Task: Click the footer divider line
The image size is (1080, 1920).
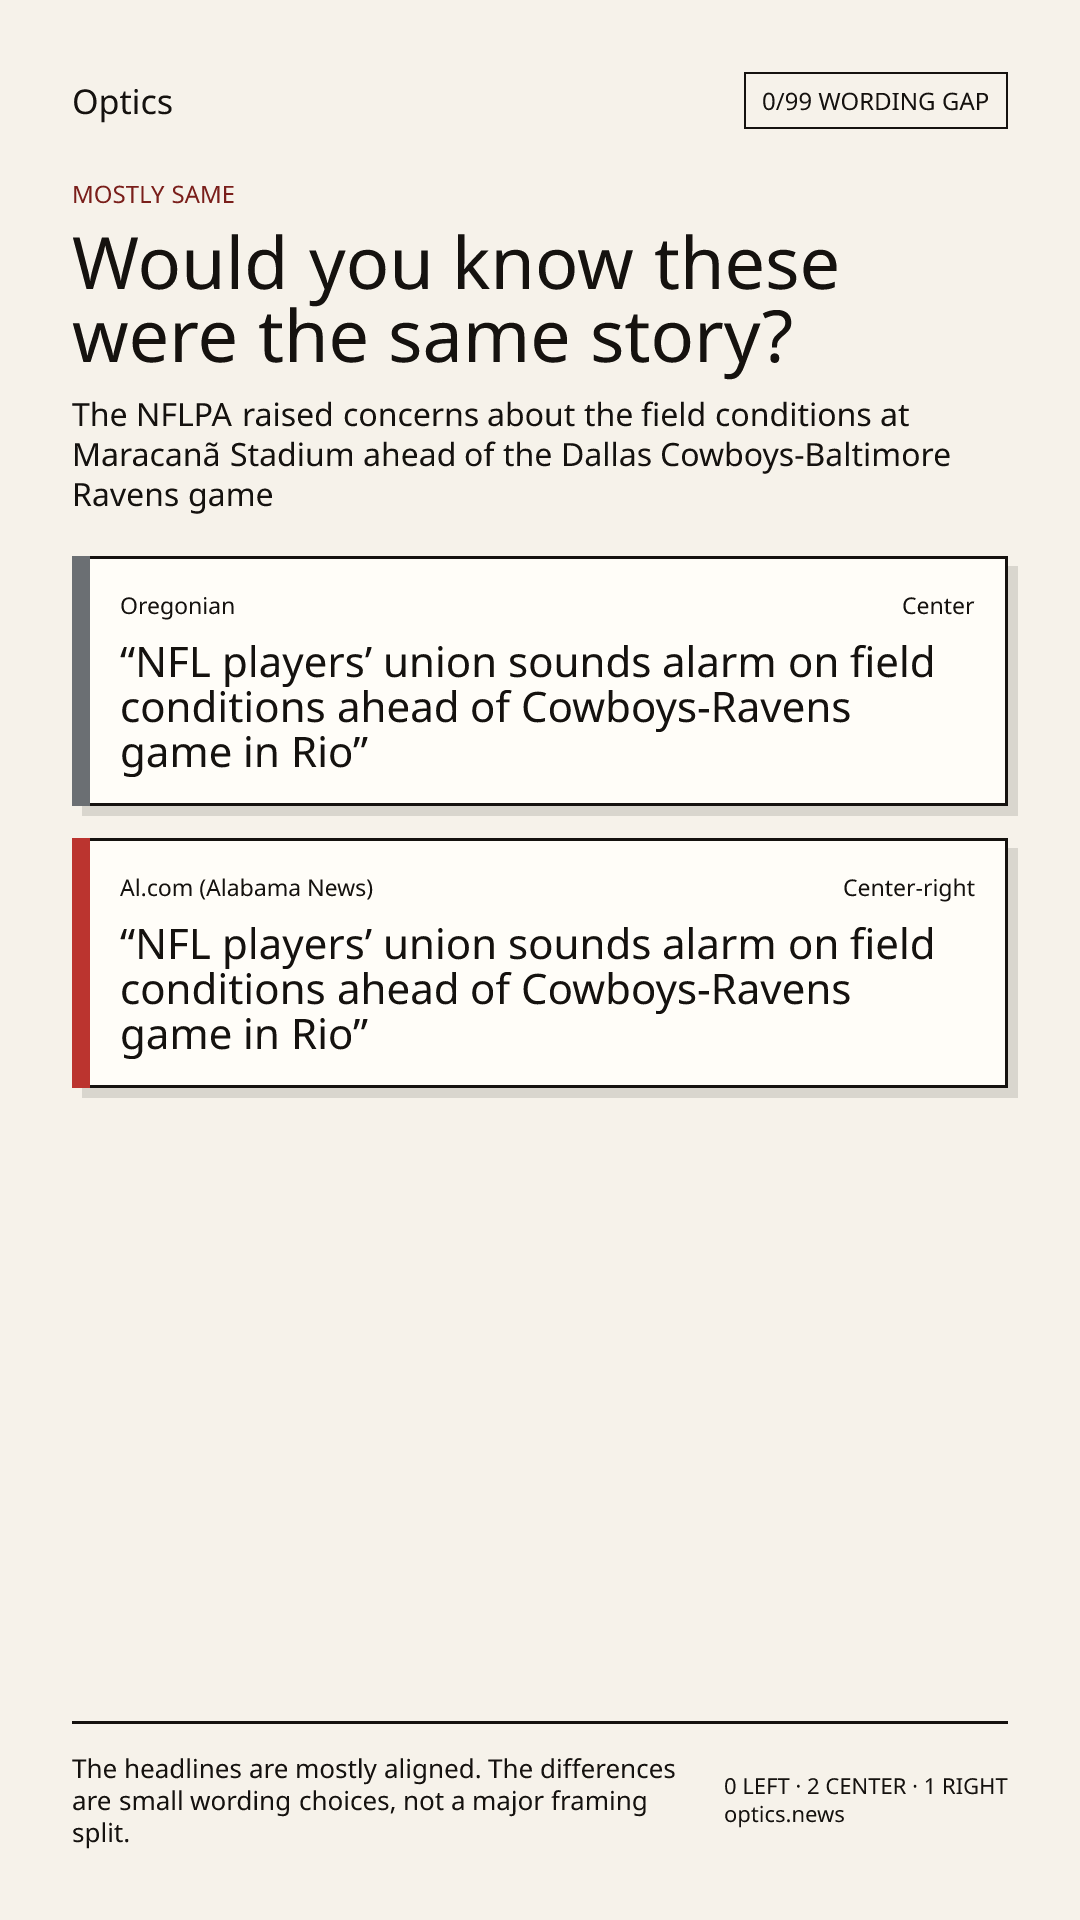Action: 540,1722
